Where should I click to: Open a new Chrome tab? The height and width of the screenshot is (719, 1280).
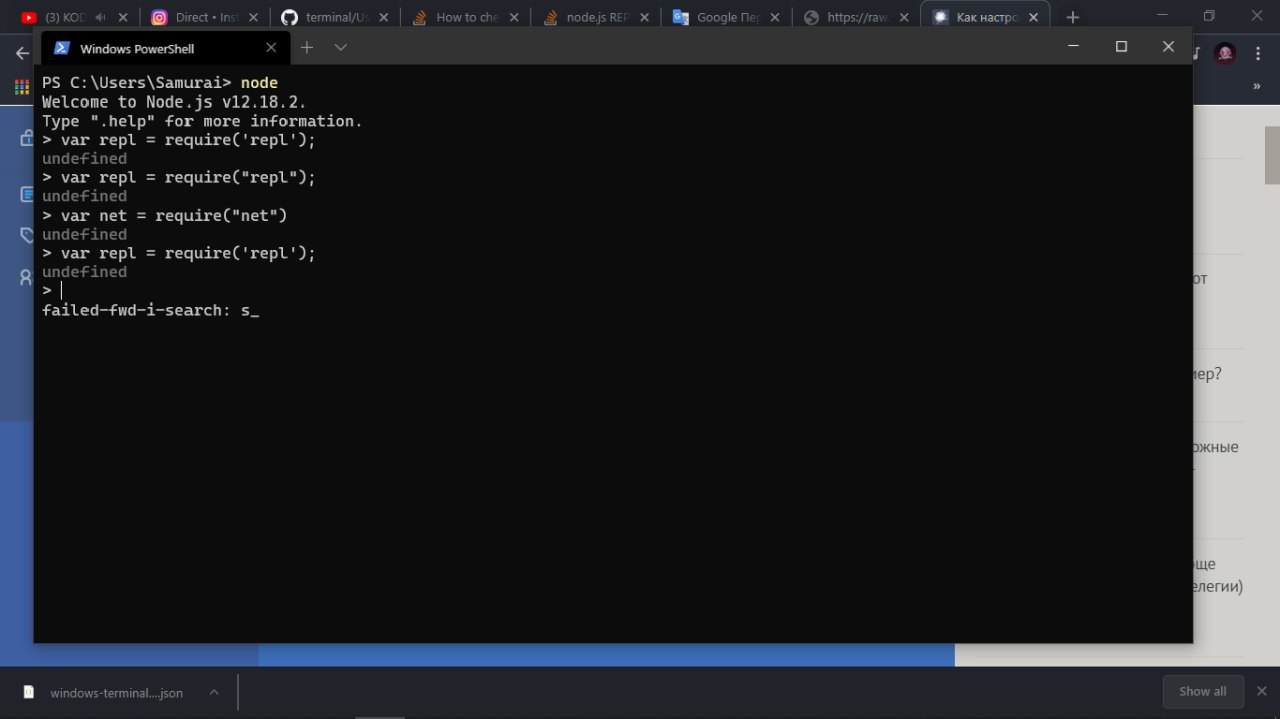pos(1073,17)
